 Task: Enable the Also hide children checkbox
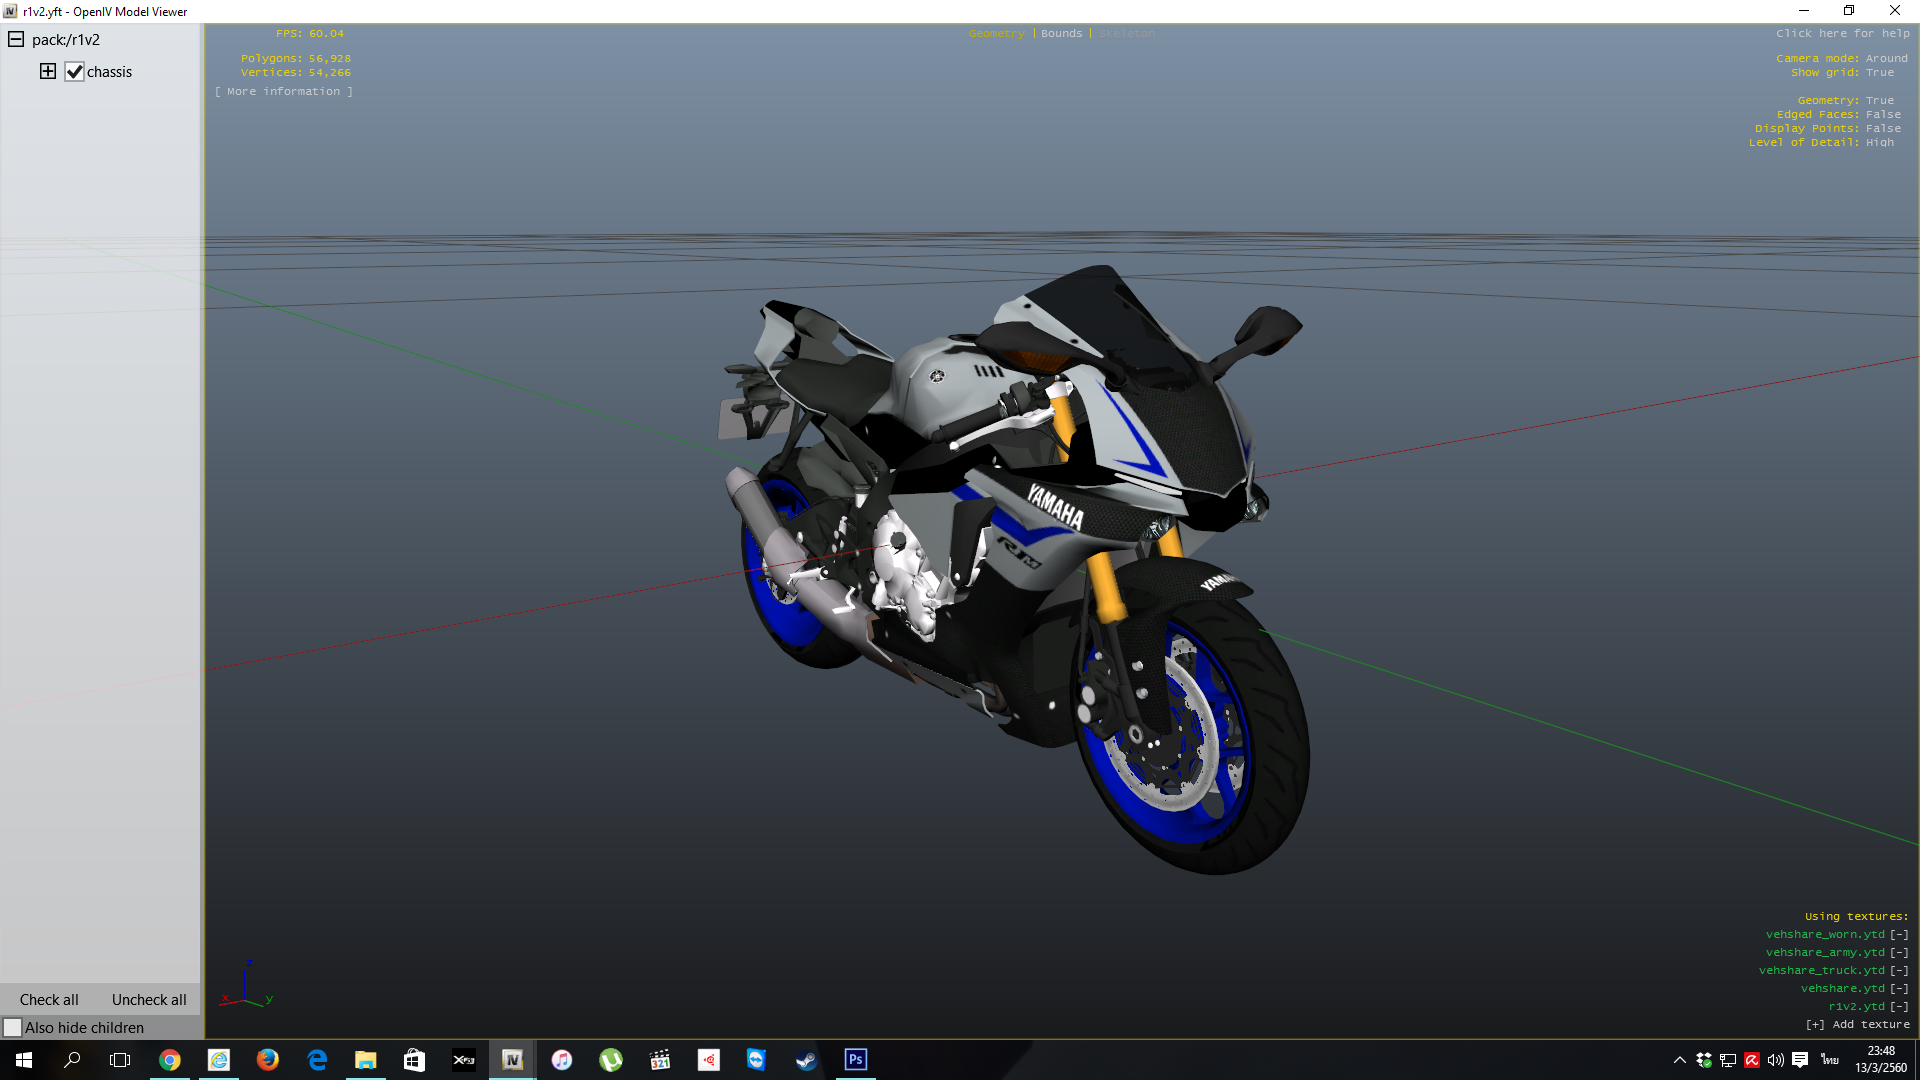[13, 1028]
